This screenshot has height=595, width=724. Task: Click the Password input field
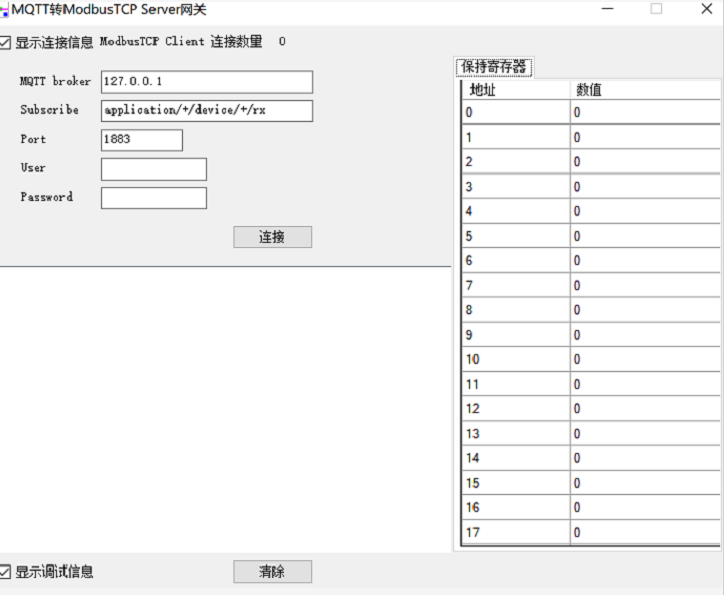pos(154,198)
